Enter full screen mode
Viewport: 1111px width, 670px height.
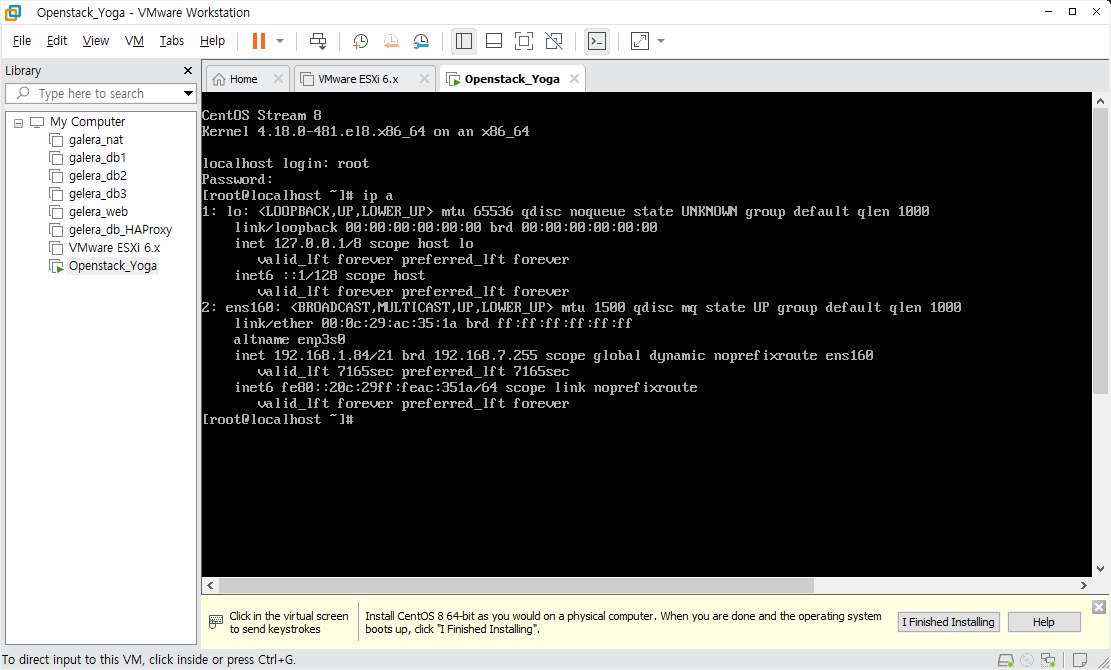(524, 41)
